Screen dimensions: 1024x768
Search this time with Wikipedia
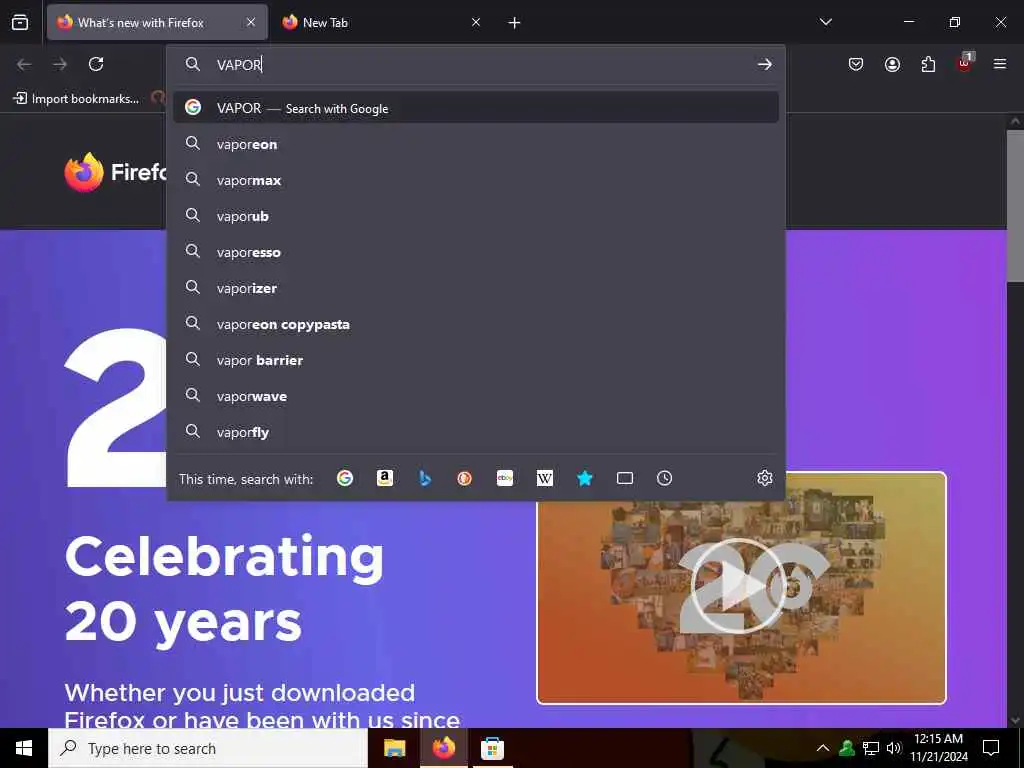(x=545, y=478)
